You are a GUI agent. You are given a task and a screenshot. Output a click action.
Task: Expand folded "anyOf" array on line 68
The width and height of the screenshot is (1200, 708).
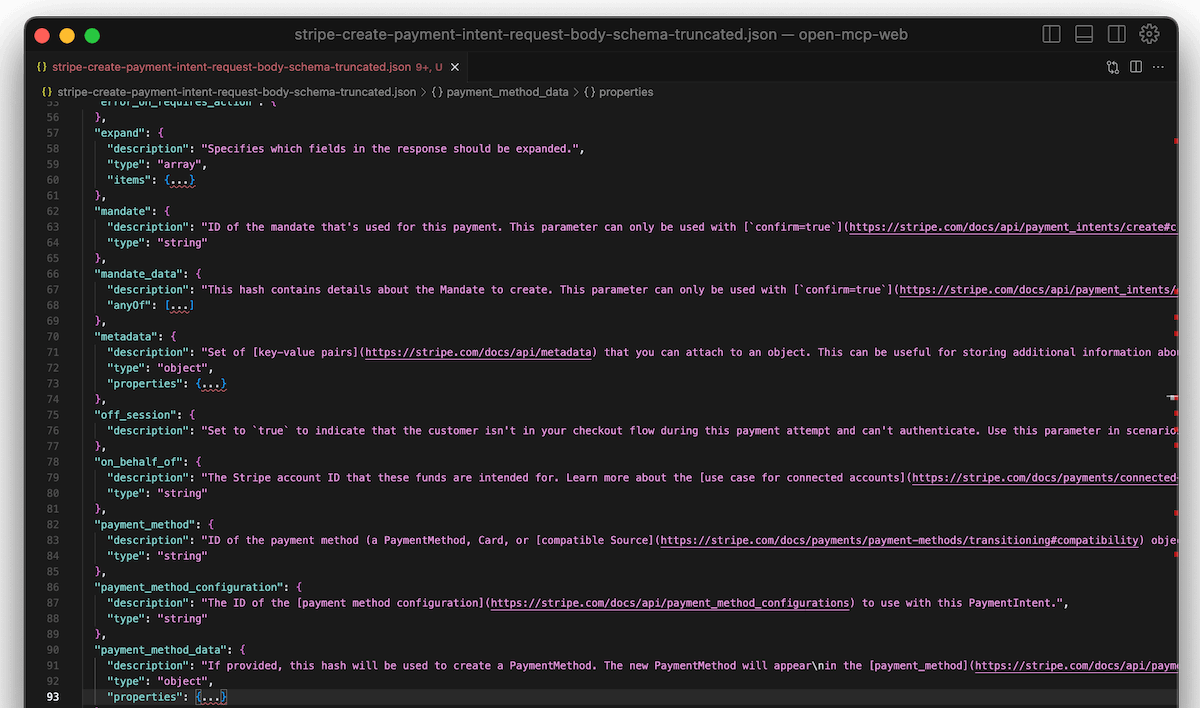click(x=180, y=305)
